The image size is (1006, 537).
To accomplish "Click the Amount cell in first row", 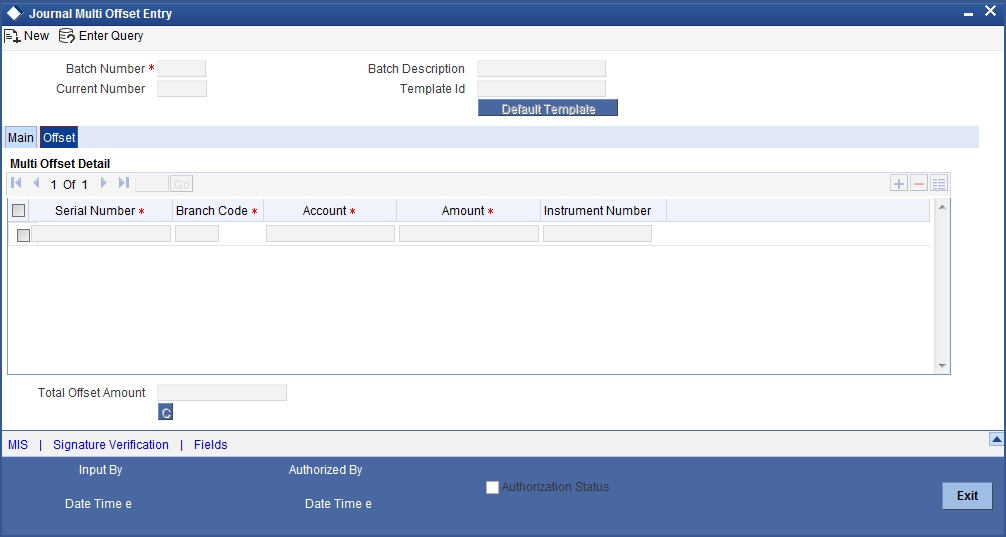I will coord(469,234).
